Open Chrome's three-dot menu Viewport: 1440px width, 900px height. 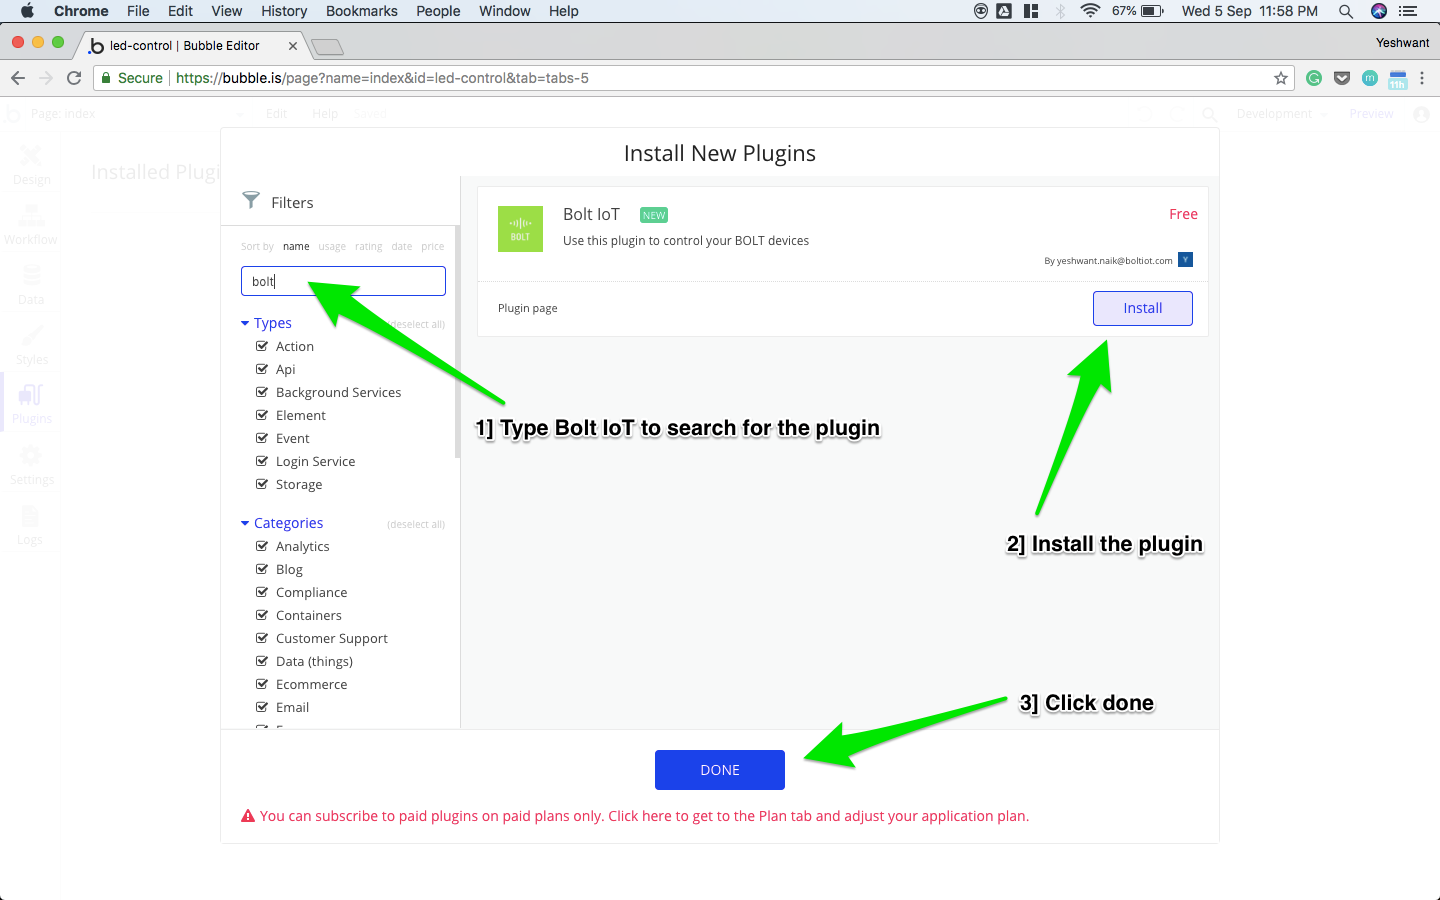(1422, 78)
